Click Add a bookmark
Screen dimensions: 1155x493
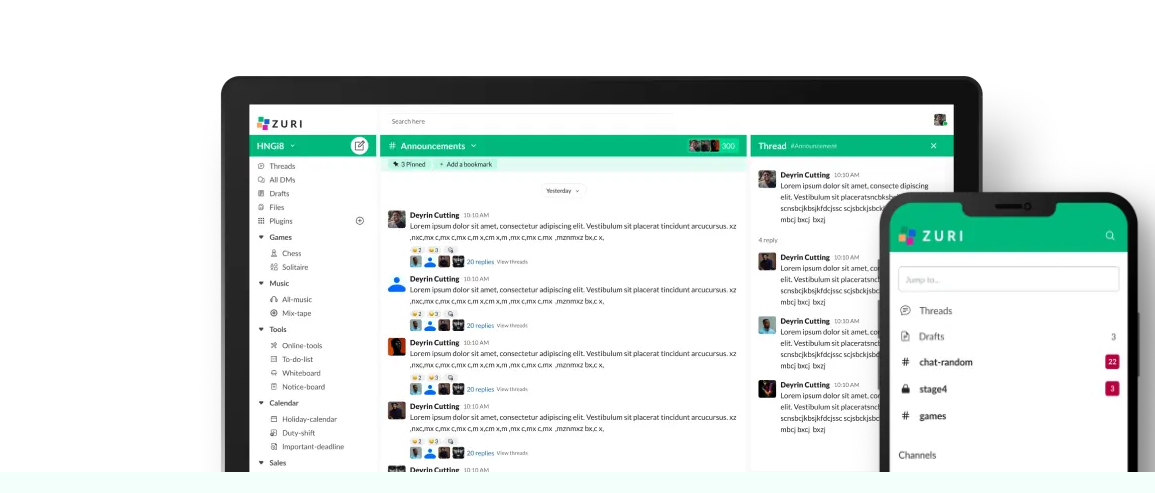[x=465, y=164]
